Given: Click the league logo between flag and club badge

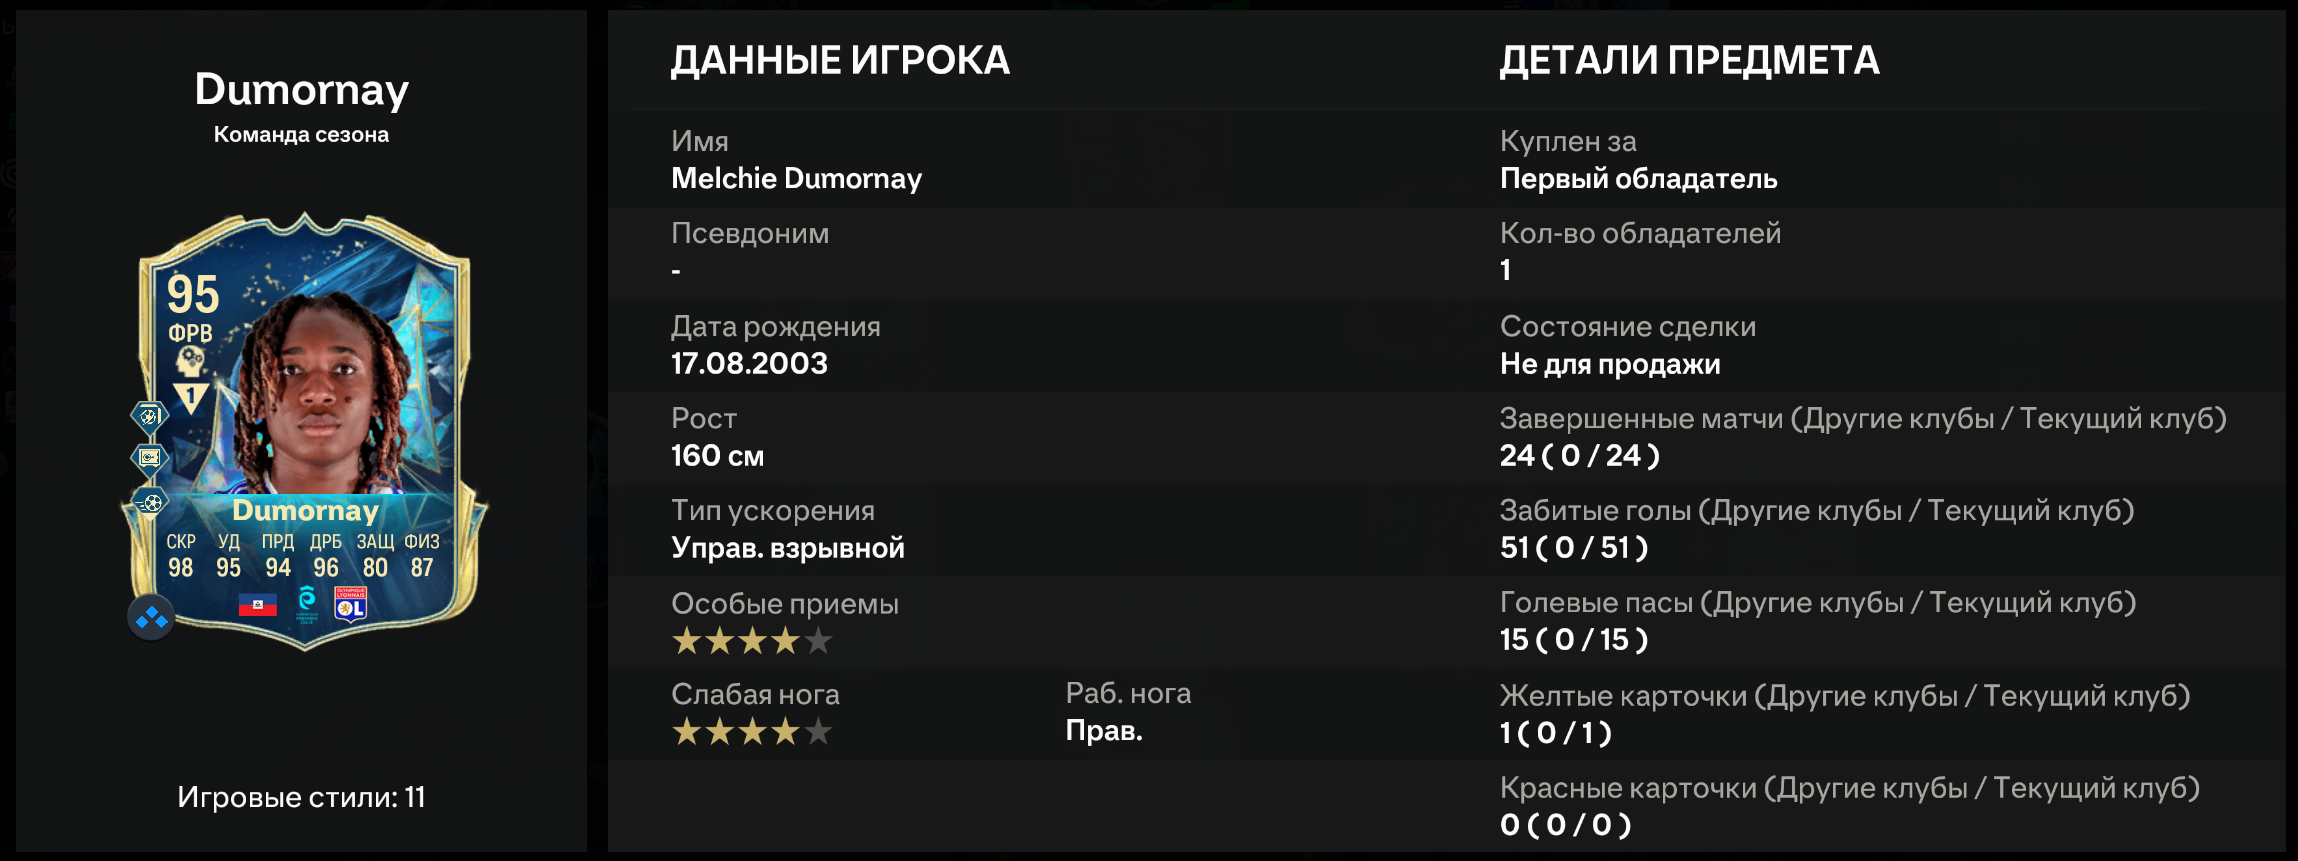Looking at the screenshot, I should (x=307, y=602).
